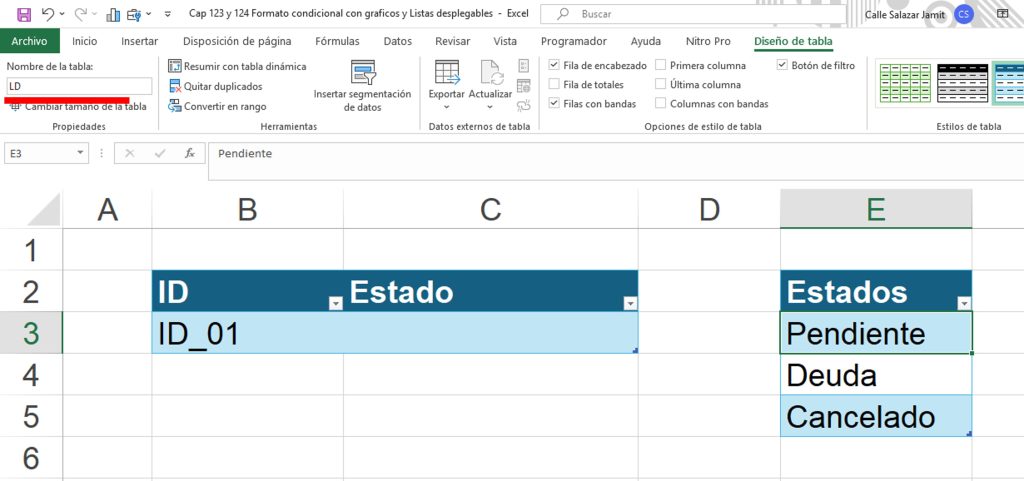
Task: Click the Nombre de la tabla field
Action: [80, 86]
